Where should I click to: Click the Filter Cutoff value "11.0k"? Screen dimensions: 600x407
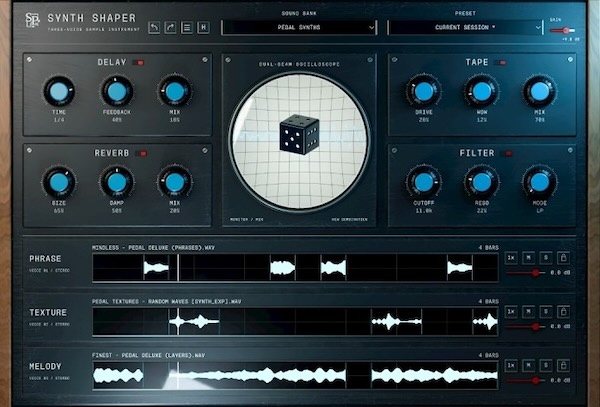pos(424,211)
